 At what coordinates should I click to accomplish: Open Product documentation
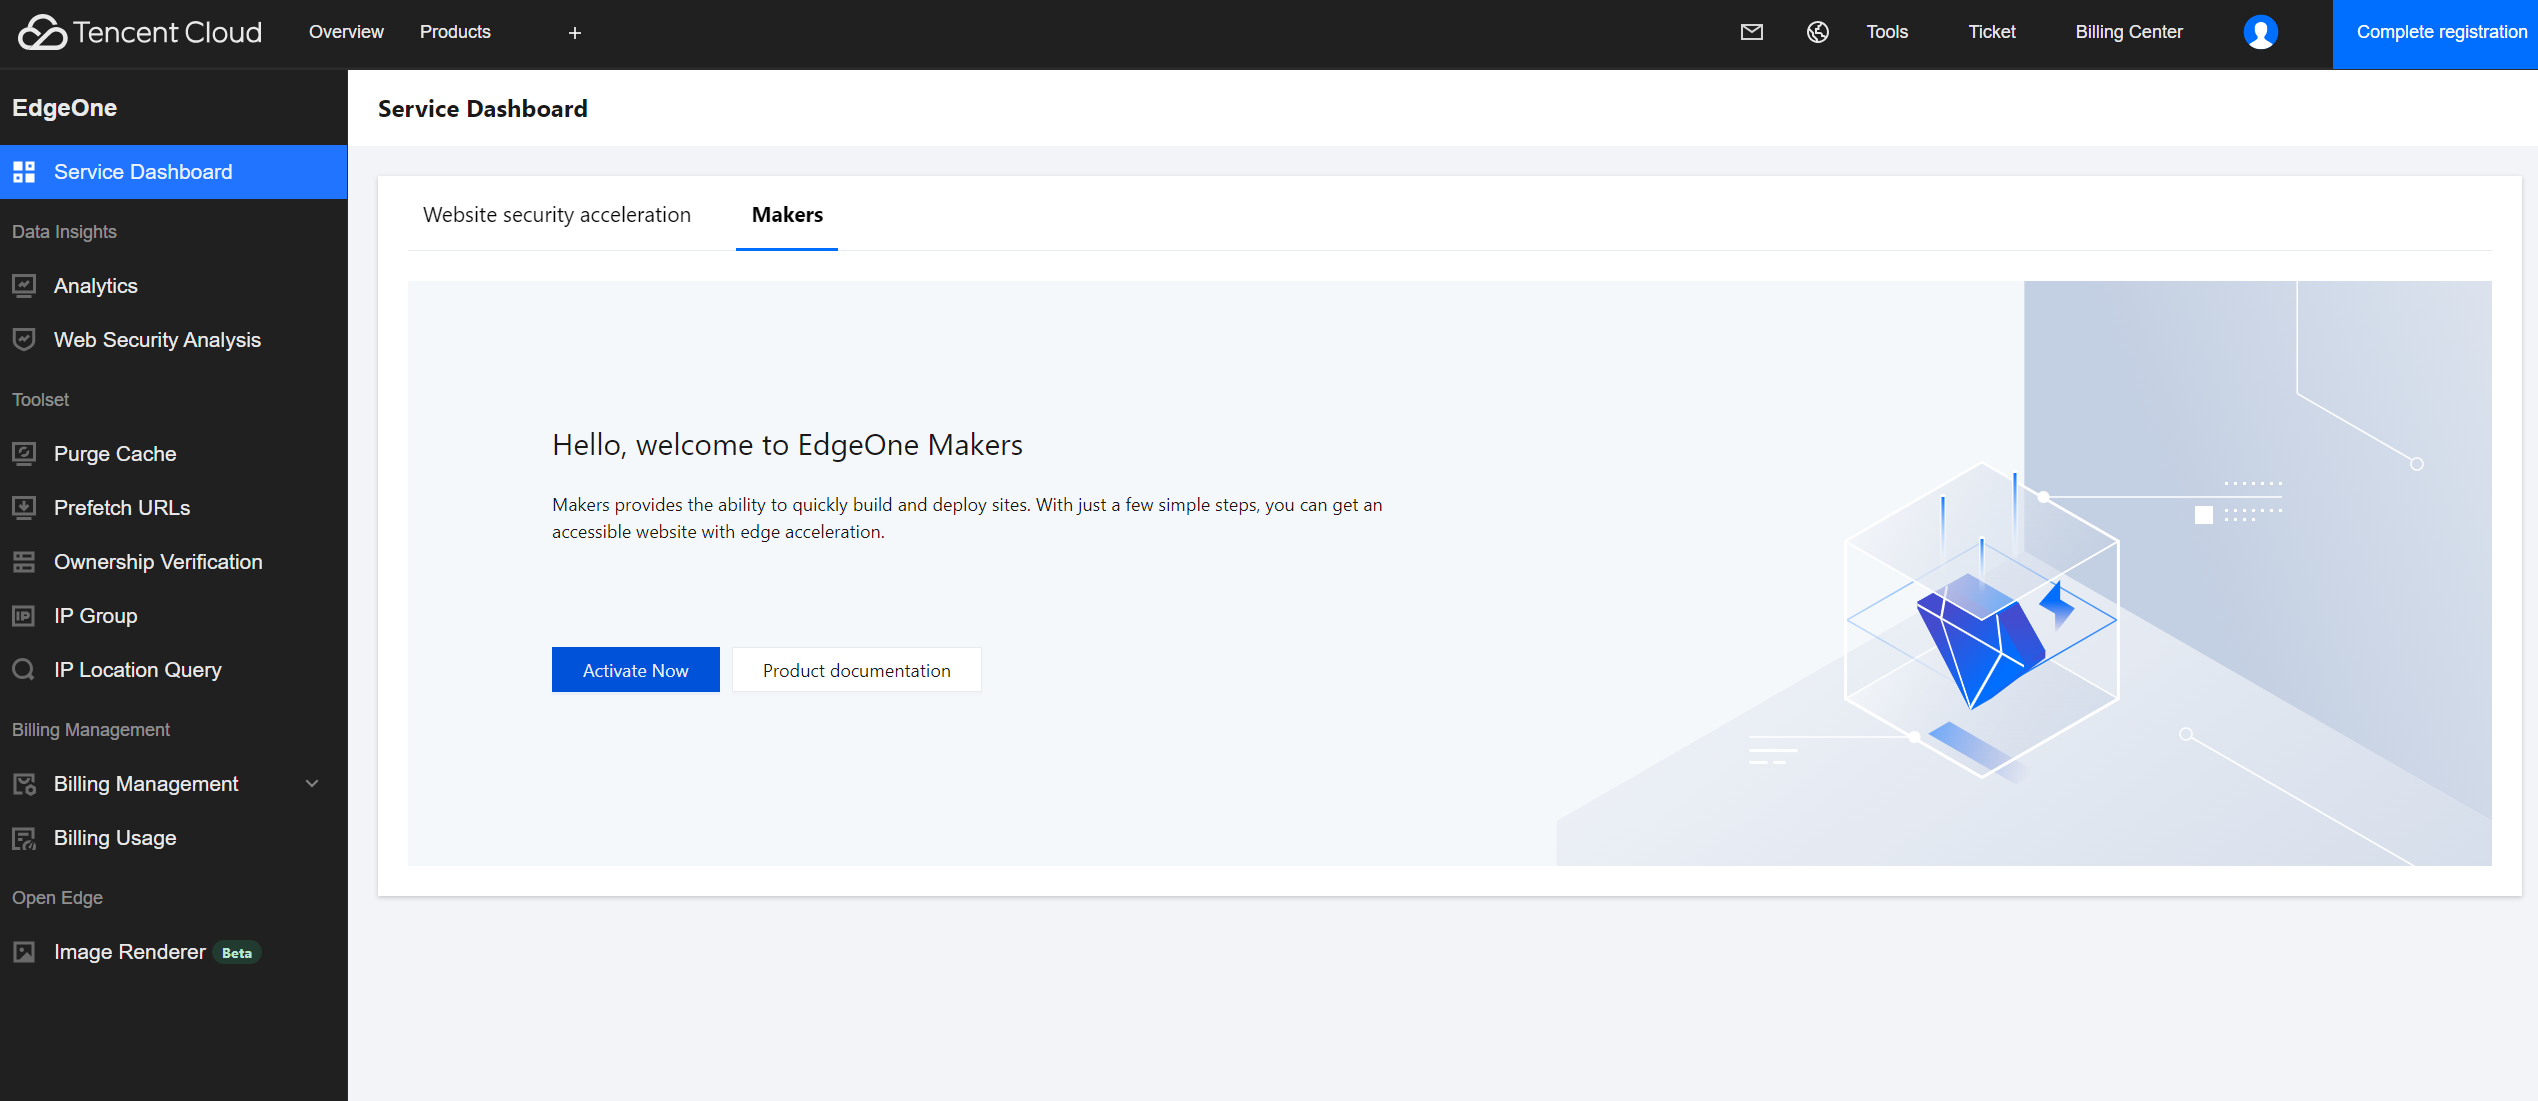857,670
